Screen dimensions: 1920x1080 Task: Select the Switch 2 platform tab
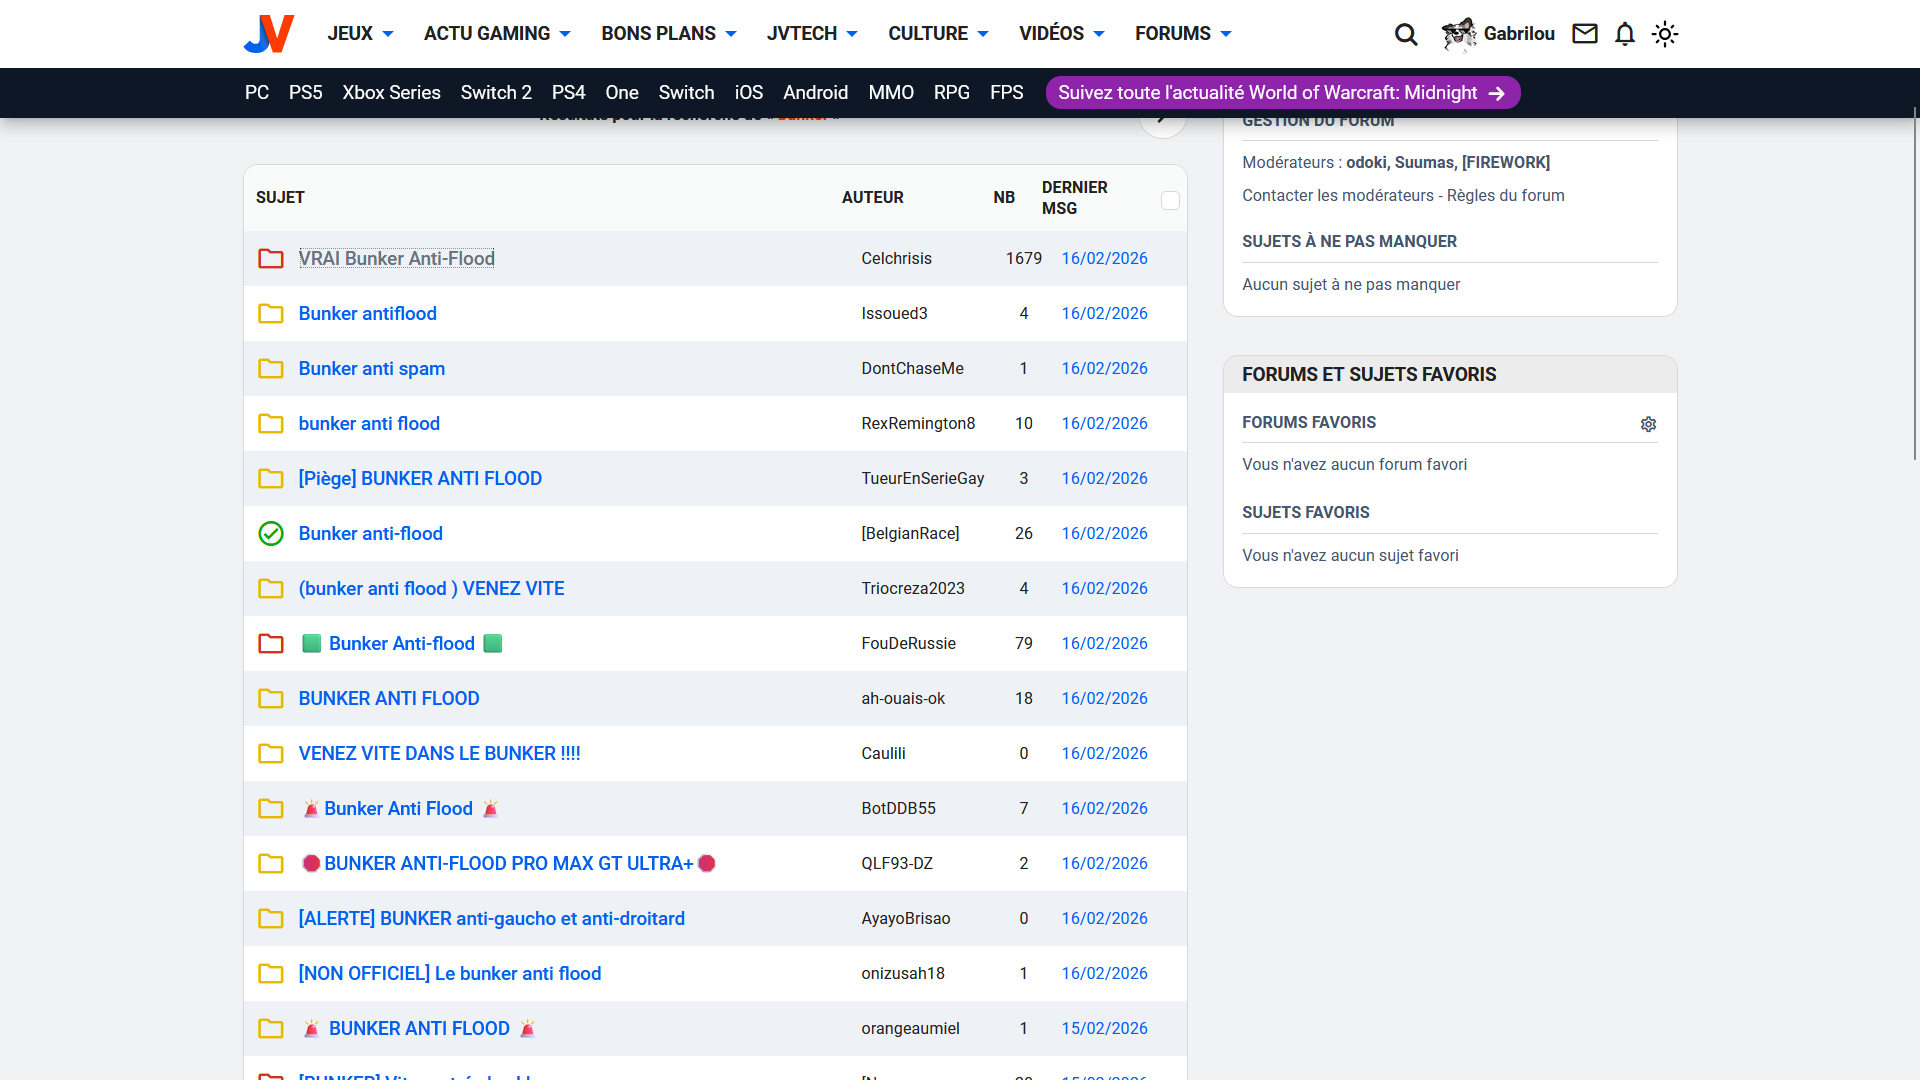(x=496, y=93)
